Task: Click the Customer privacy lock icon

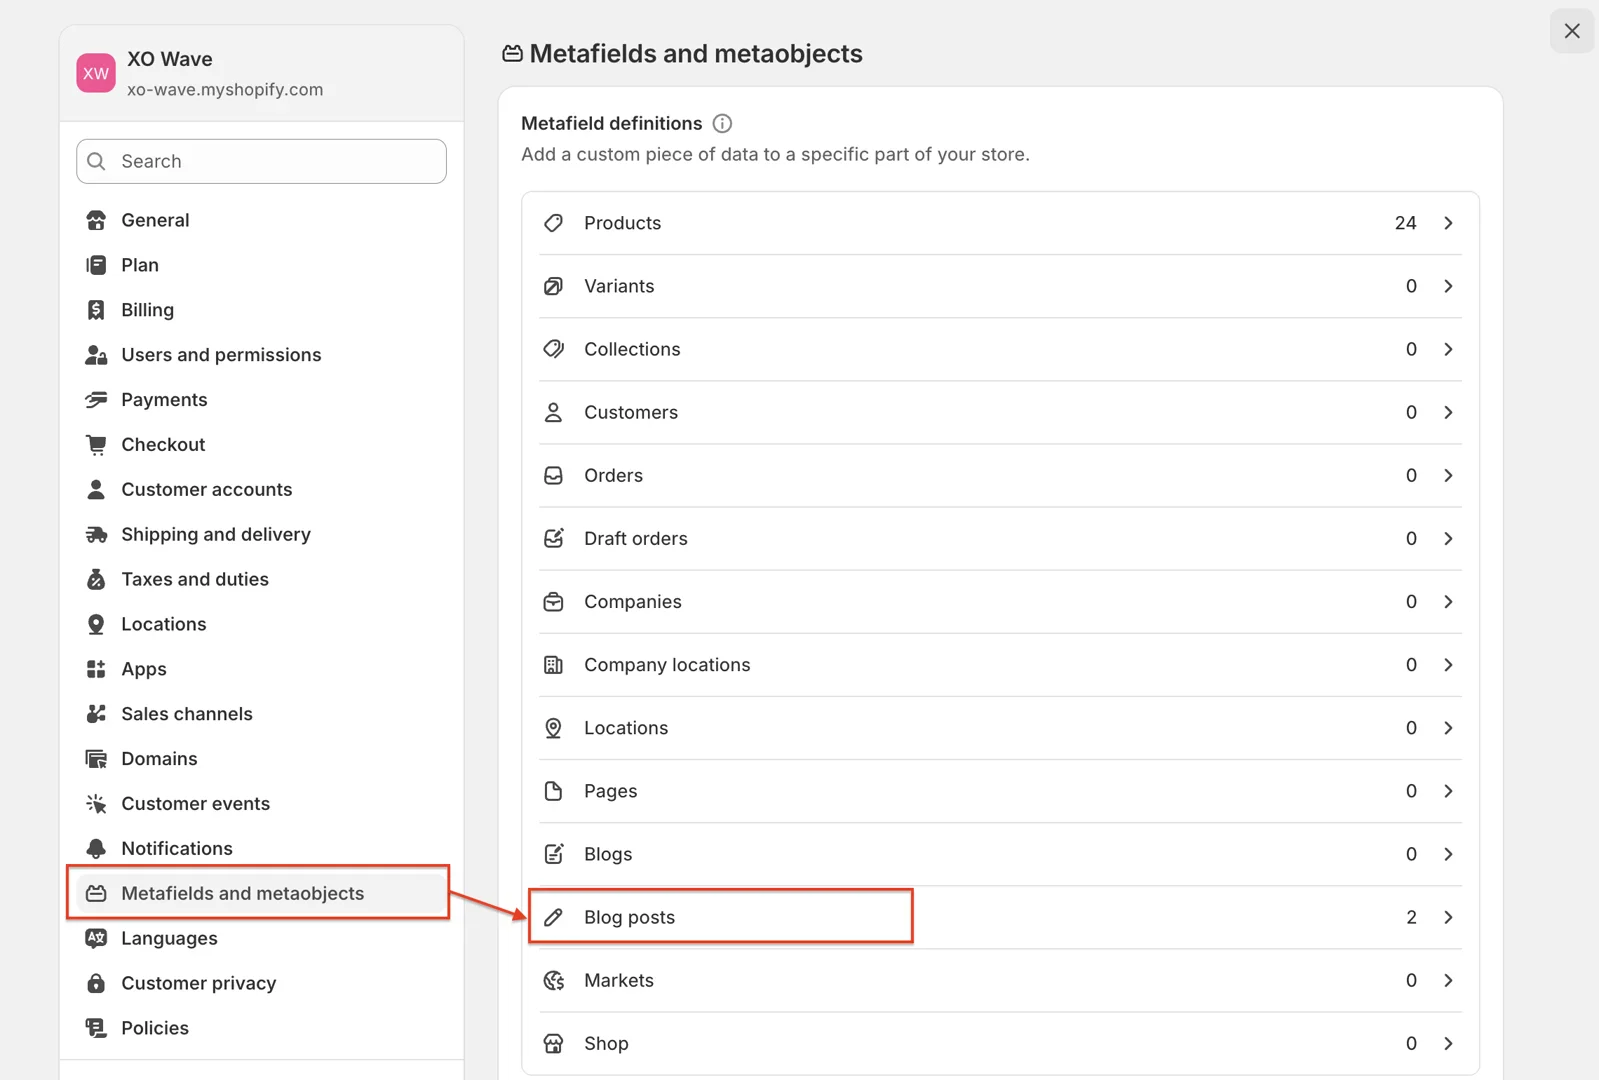Action: tap(96, 983)
